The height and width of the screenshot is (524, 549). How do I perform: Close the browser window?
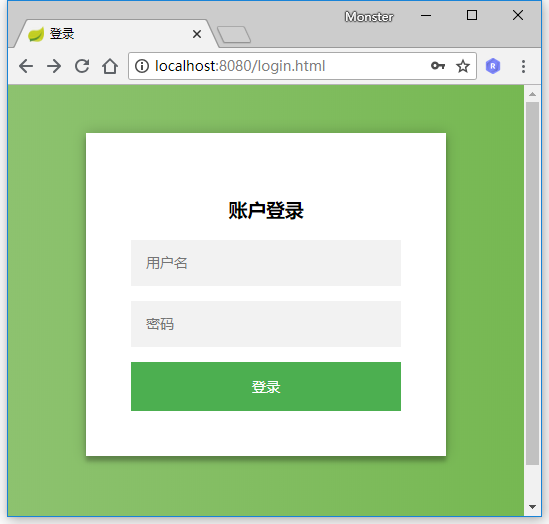[518, 15]
